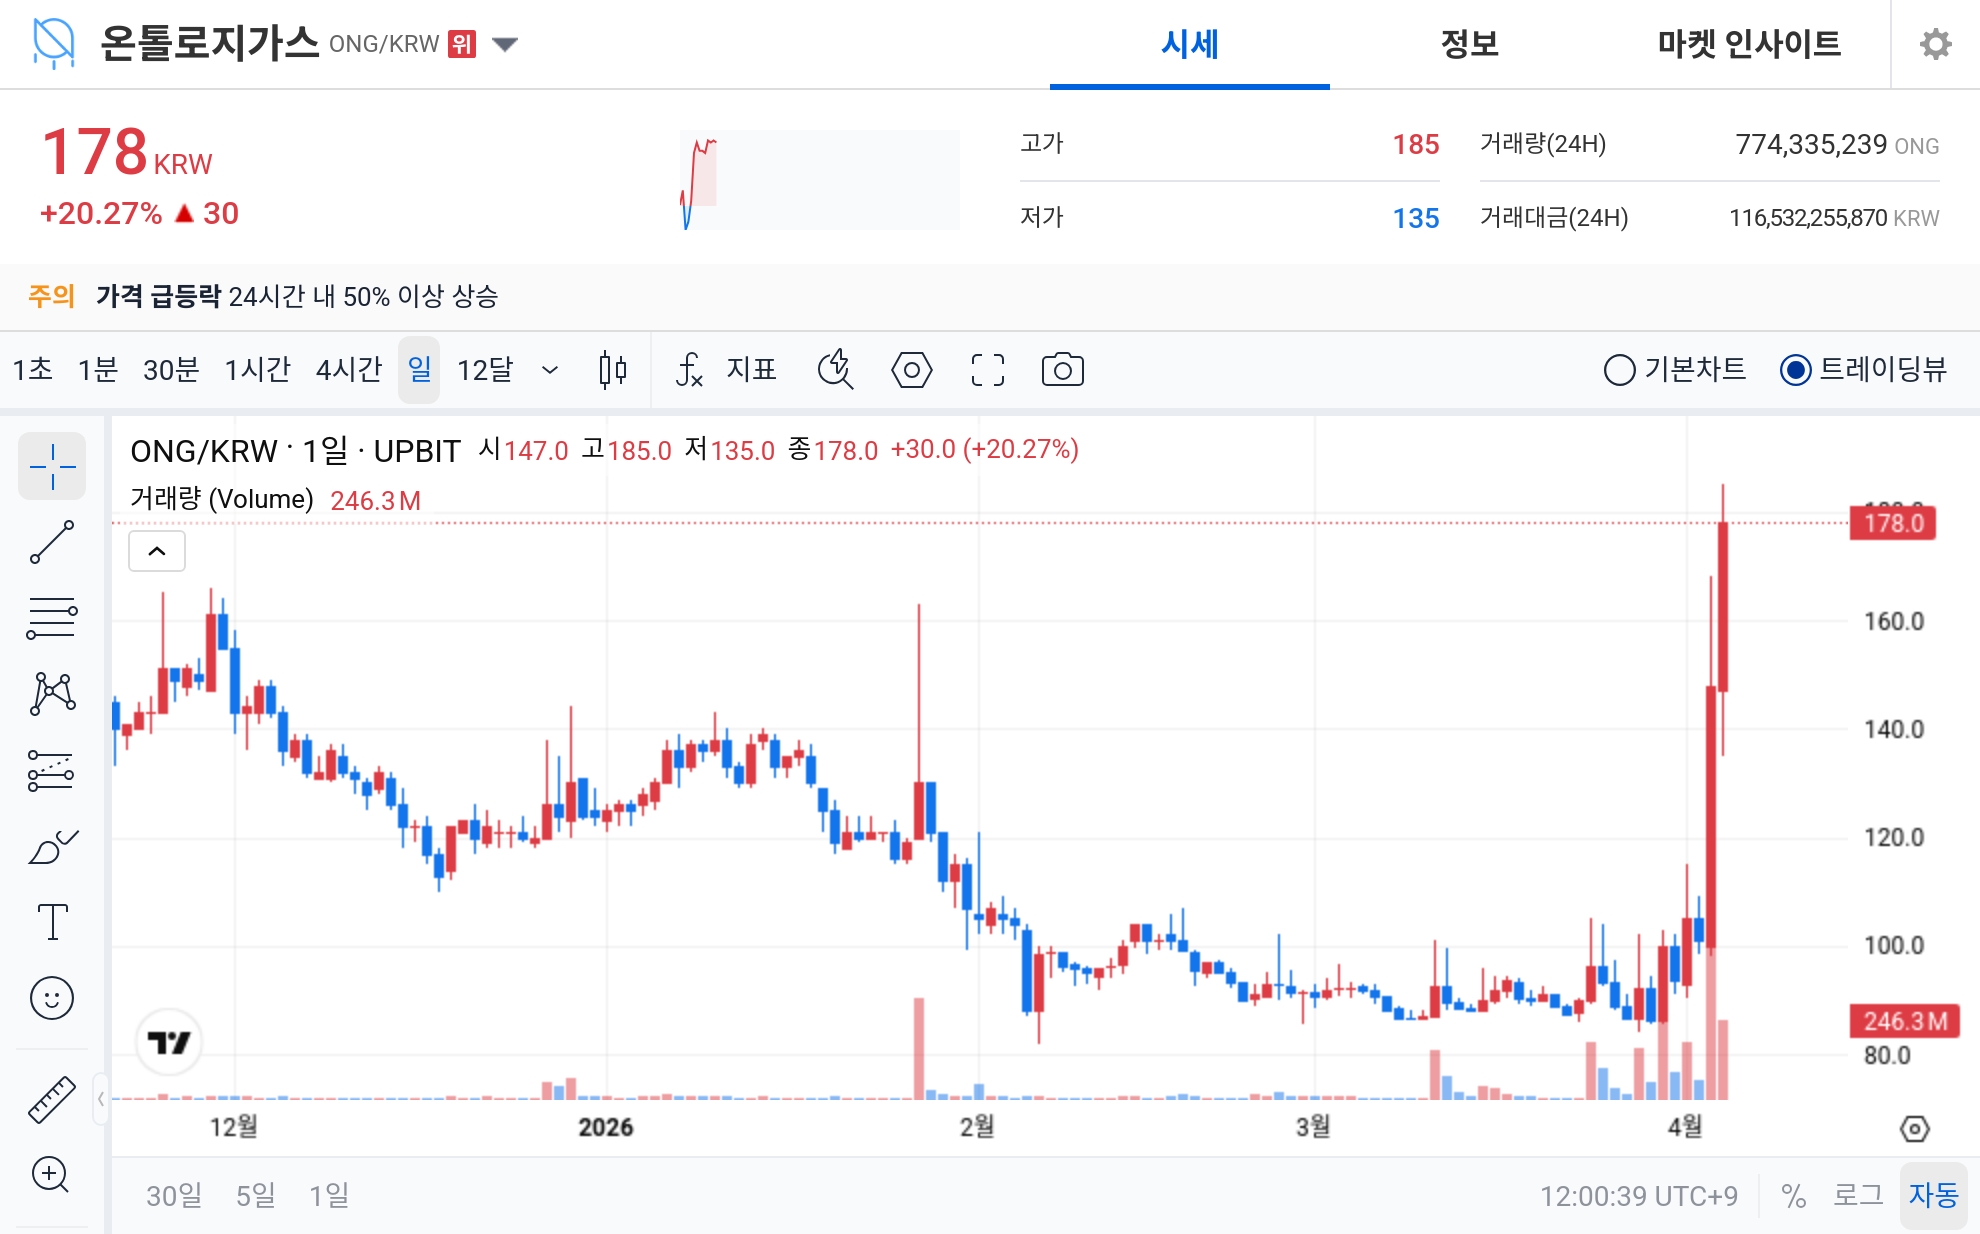Take a chart screenshot with the camera icon
The height and width of the screenshot is (1234, 1980).
pyautogui.click(x=1063, y=369)
